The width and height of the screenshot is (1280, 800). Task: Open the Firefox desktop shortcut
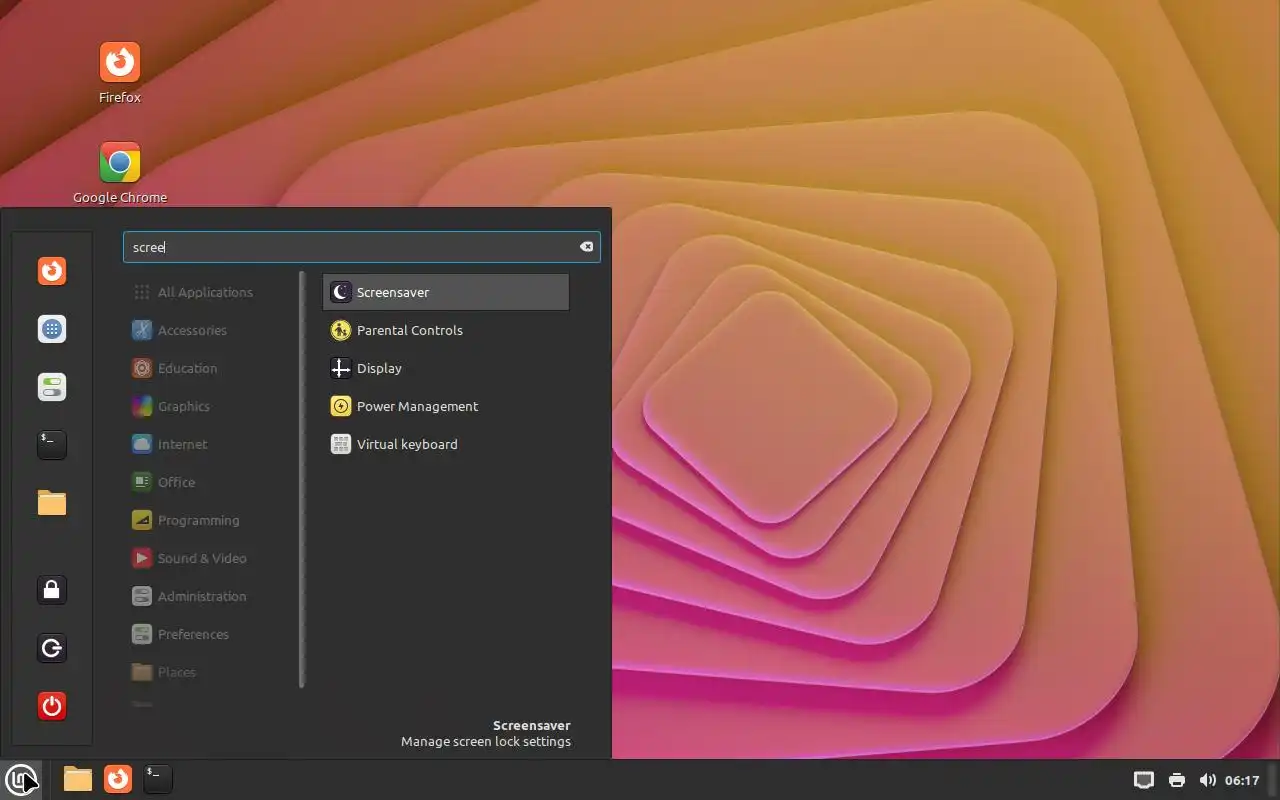tap(120, 74)
